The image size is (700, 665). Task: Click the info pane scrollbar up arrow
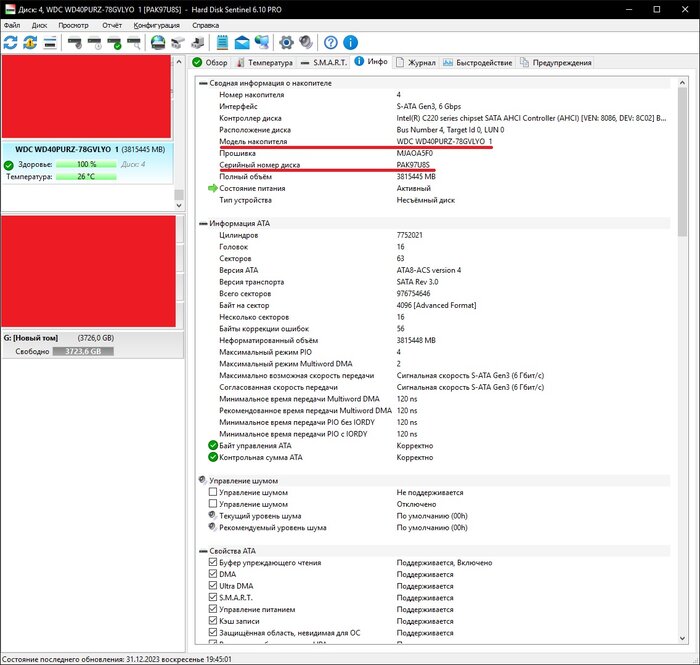[682, 83]
